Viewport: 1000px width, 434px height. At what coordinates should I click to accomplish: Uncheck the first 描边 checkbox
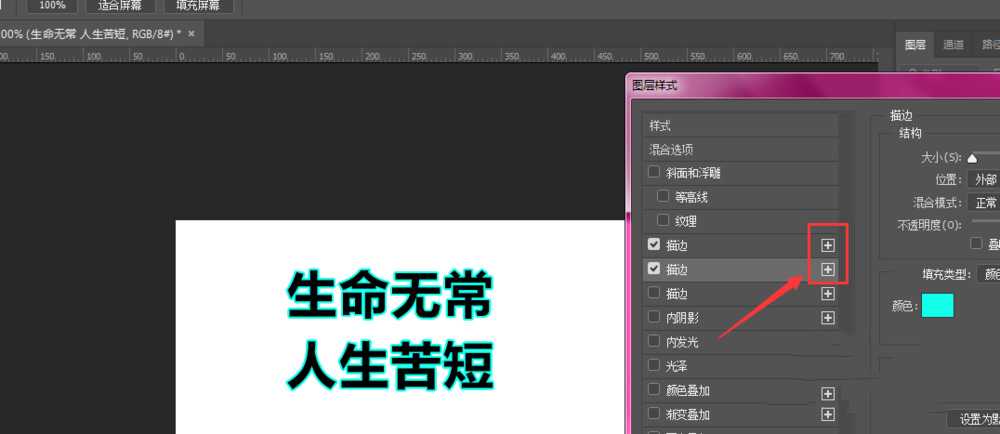click(654, 245)
